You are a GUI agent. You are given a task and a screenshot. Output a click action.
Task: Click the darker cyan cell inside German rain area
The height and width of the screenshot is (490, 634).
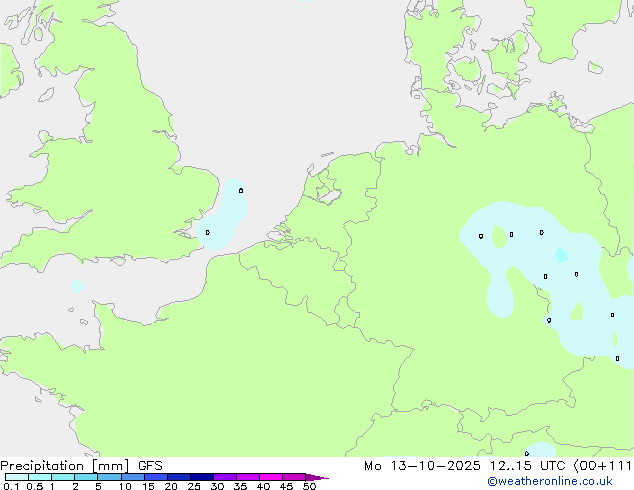click(561, 256)
